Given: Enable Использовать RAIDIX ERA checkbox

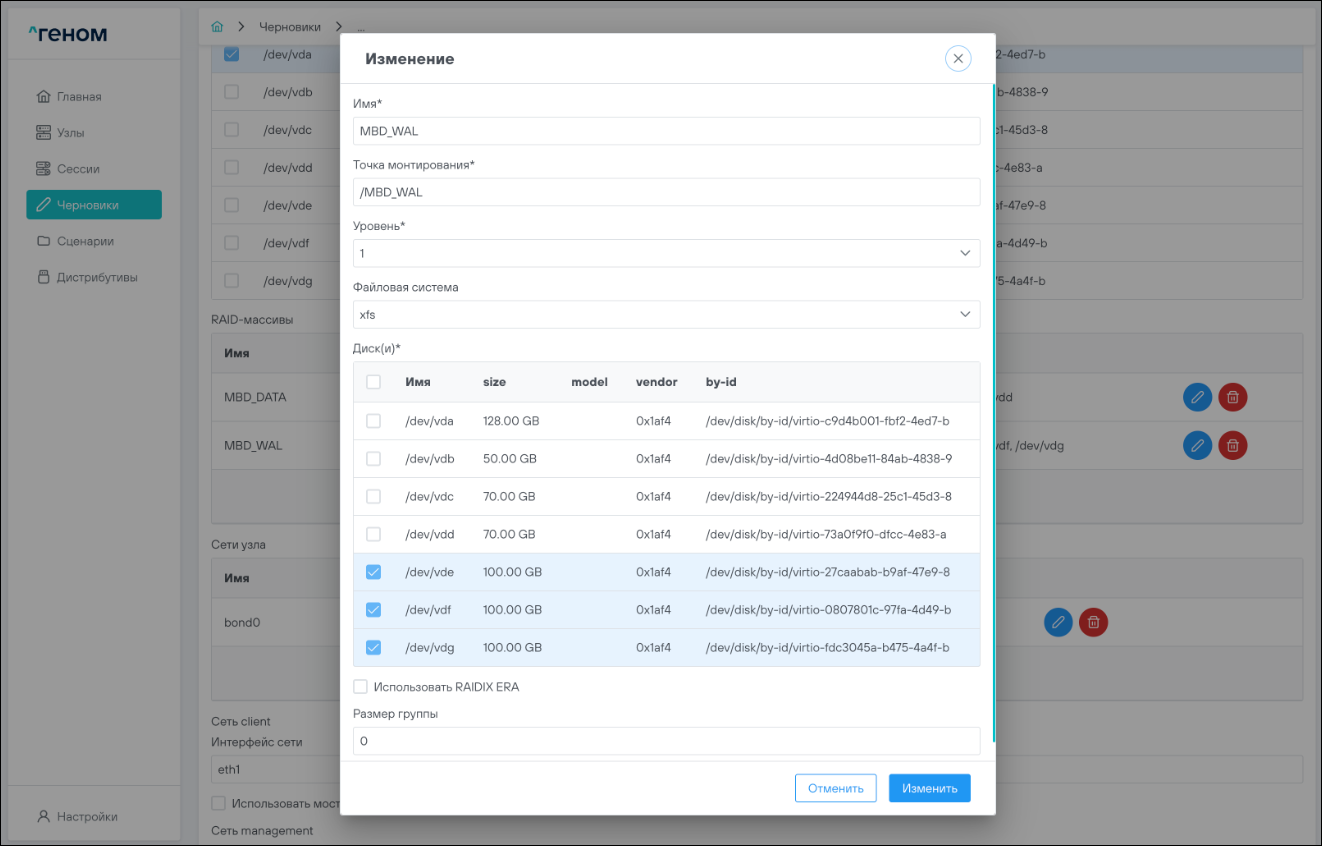Looking at the screenshot, I should coord(361,687).
